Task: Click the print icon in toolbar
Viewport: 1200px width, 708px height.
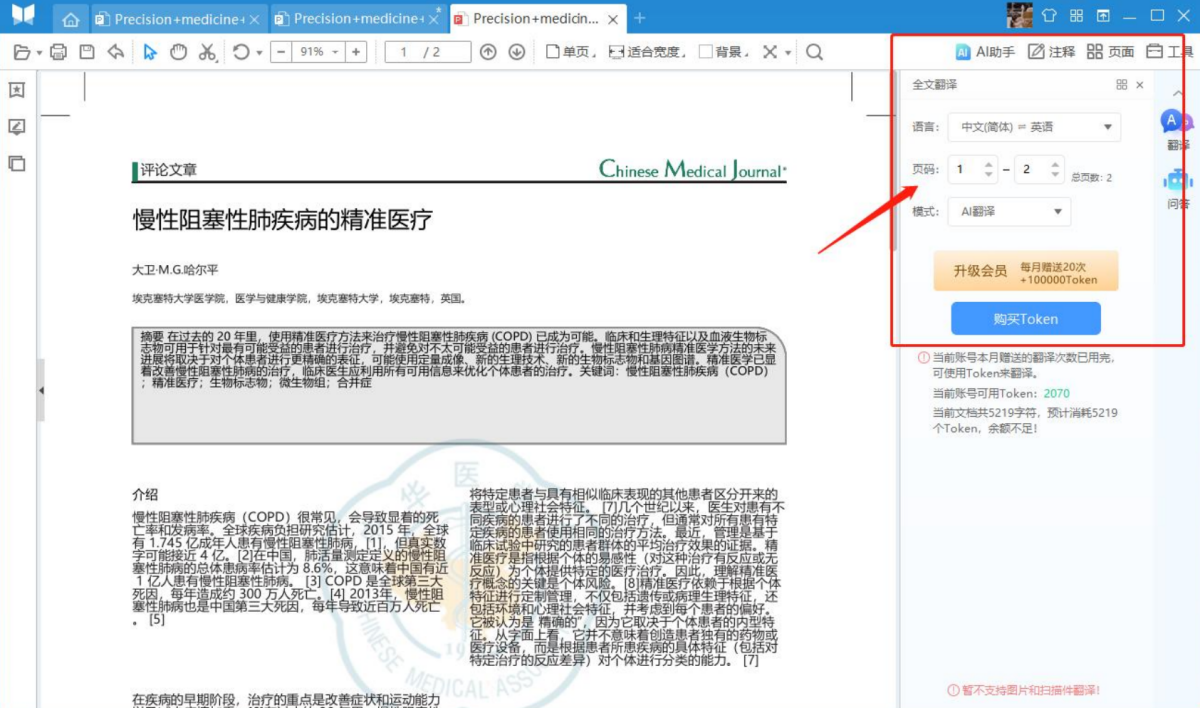Action: 58,52
